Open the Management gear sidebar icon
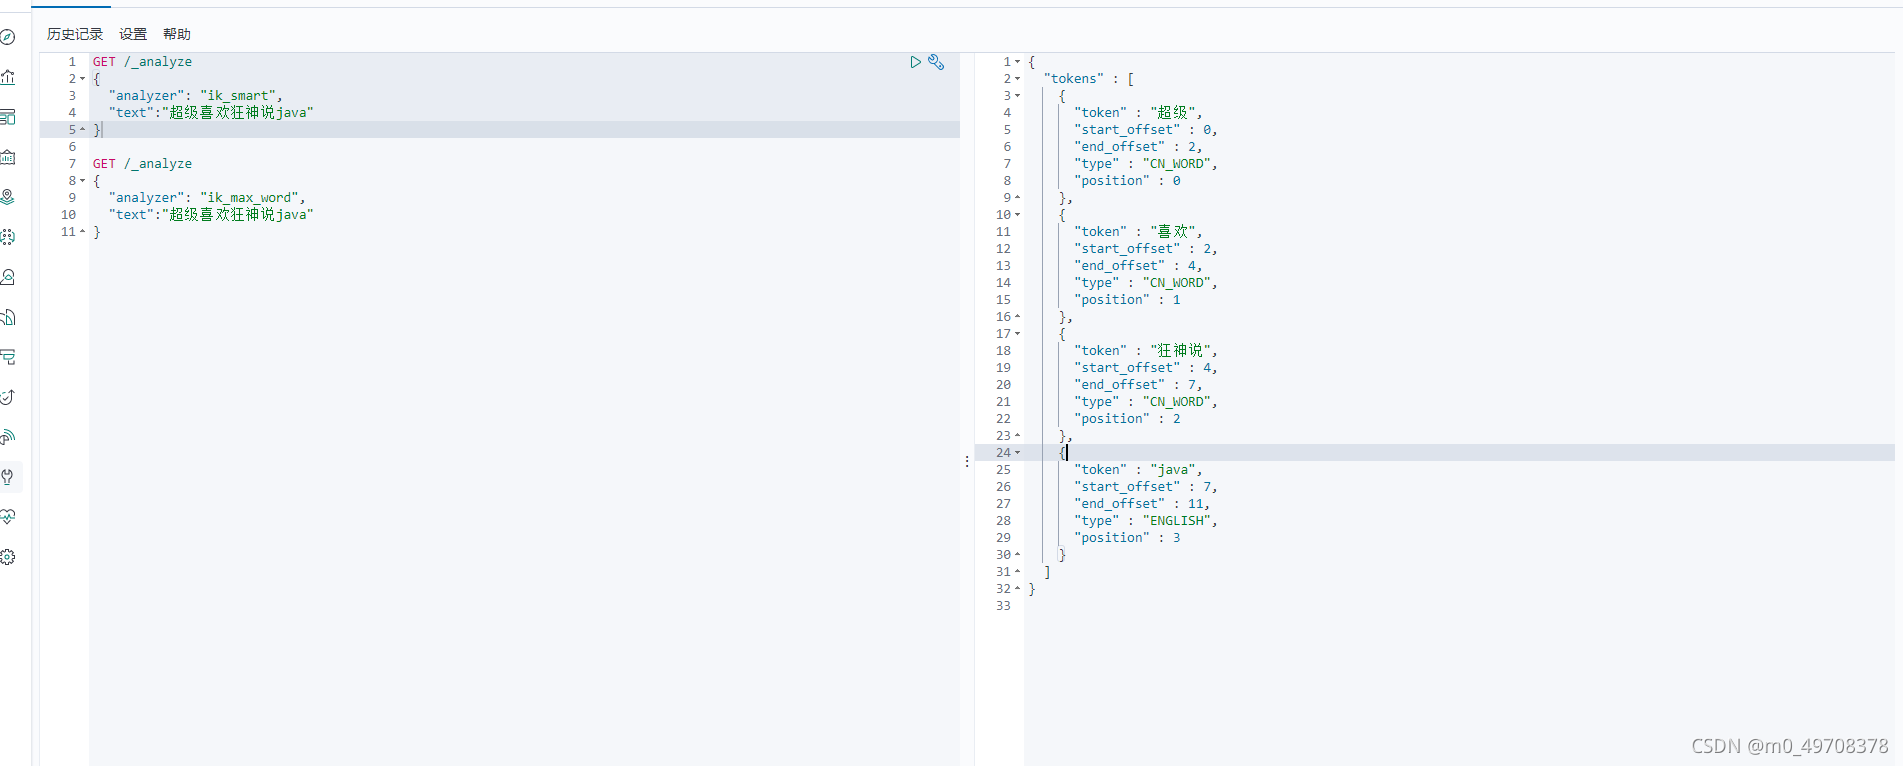The height and width of the screenshot is (766, 1903). pos(8,557)
